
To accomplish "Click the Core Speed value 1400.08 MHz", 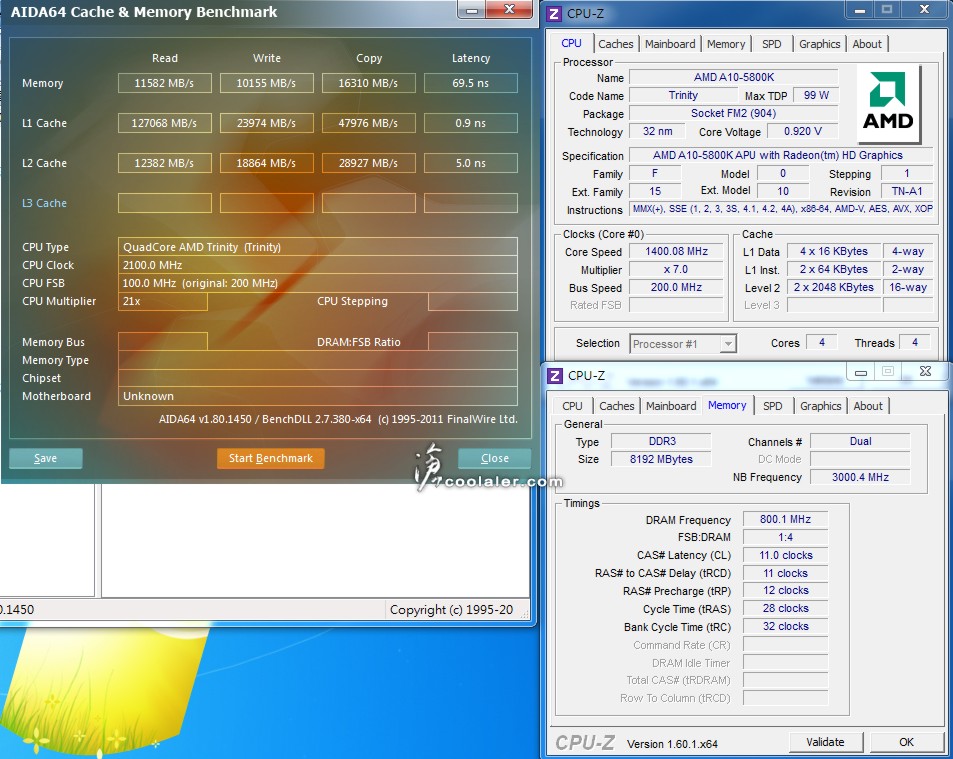I will [x=676, y=252].
